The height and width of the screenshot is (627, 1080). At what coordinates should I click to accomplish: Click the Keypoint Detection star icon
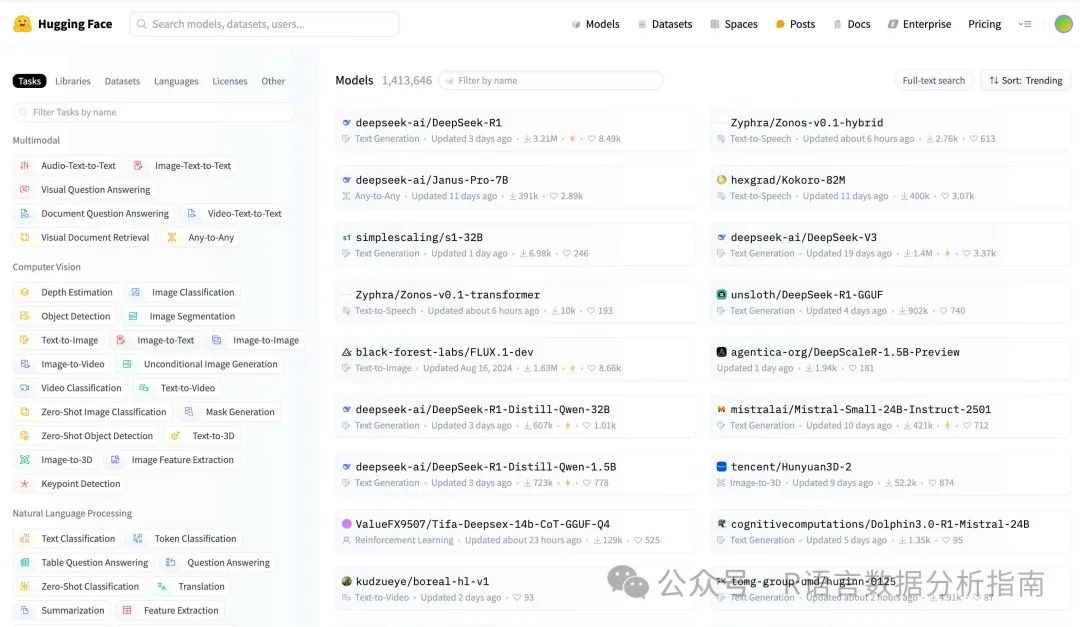click(x=25, y=484)
